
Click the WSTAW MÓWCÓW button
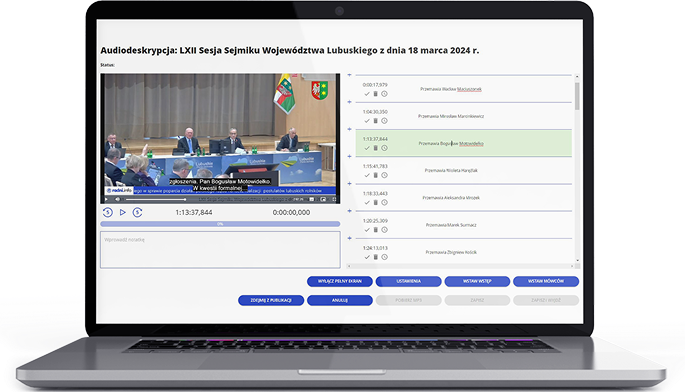546,281
